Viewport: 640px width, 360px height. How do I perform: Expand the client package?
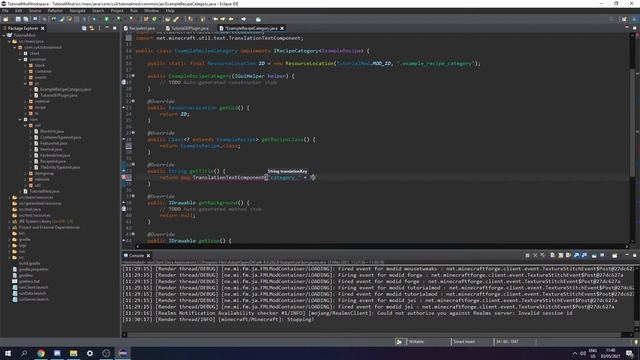click(20, 53)
